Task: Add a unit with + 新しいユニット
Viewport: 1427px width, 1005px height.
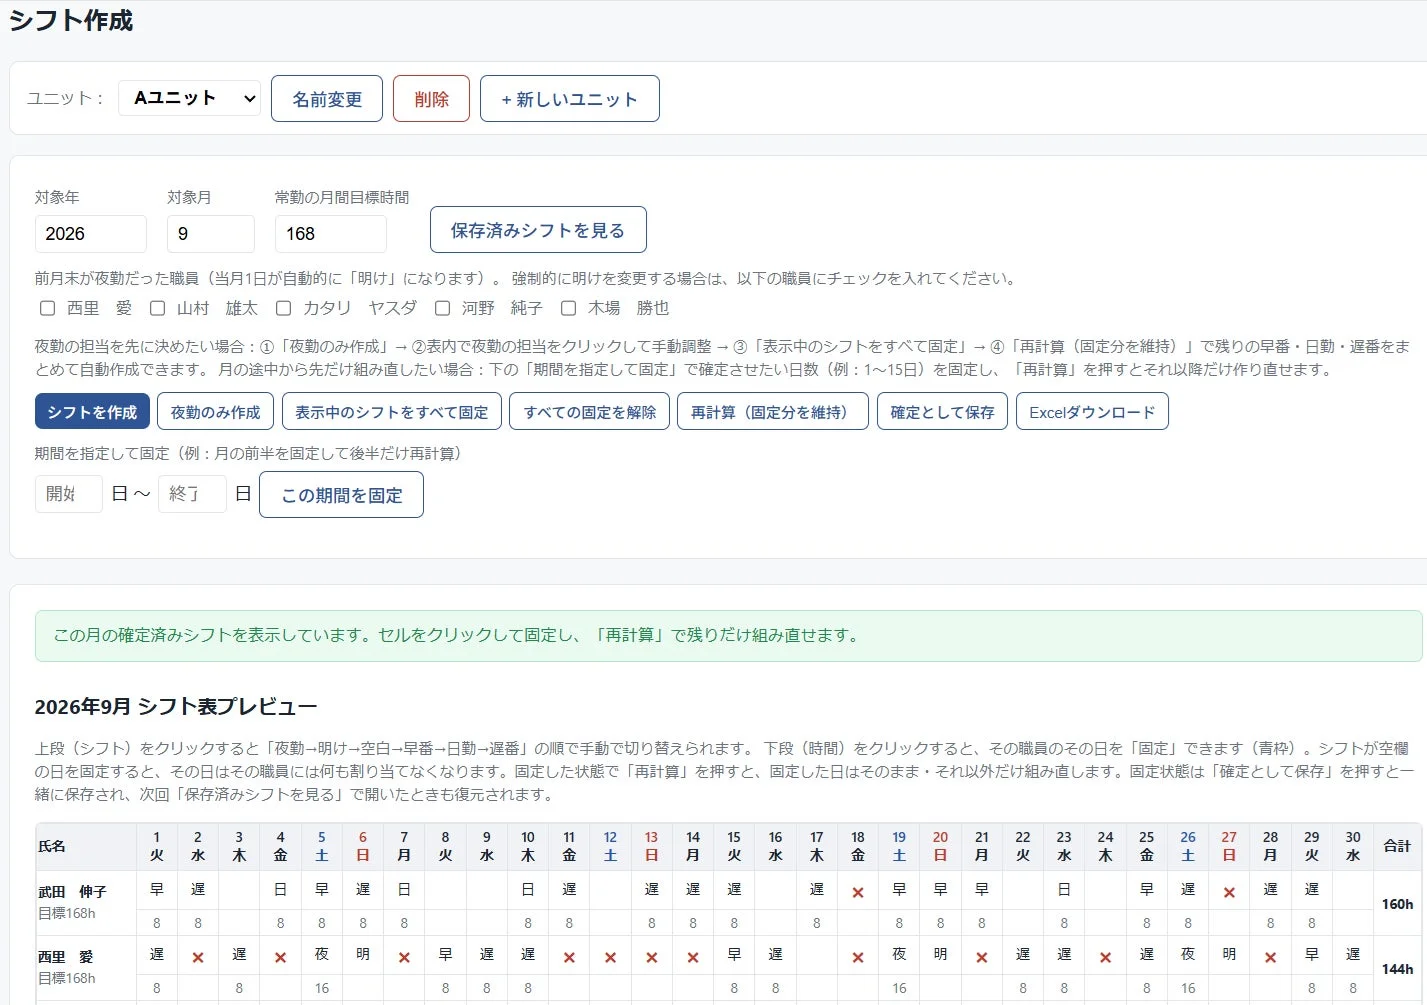Action: (569, 99)
